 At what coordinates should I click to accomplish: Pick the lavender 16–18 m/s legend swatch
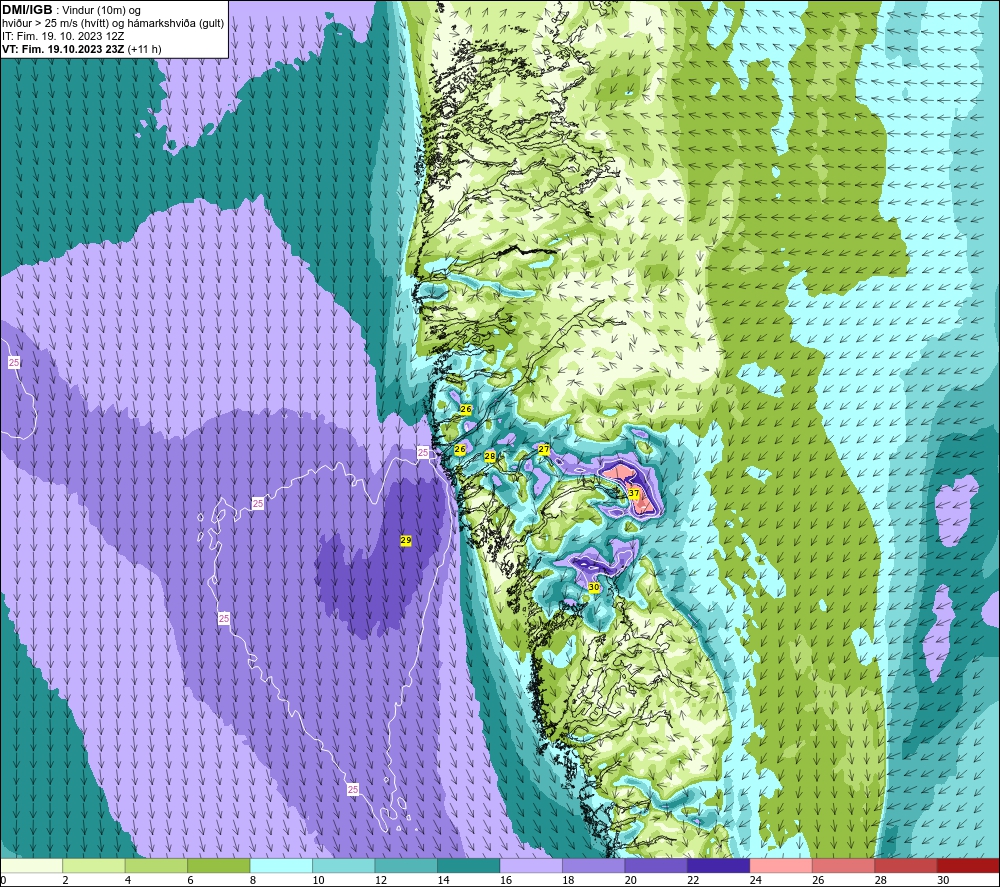pyautogui.click(x=531, y=866)
